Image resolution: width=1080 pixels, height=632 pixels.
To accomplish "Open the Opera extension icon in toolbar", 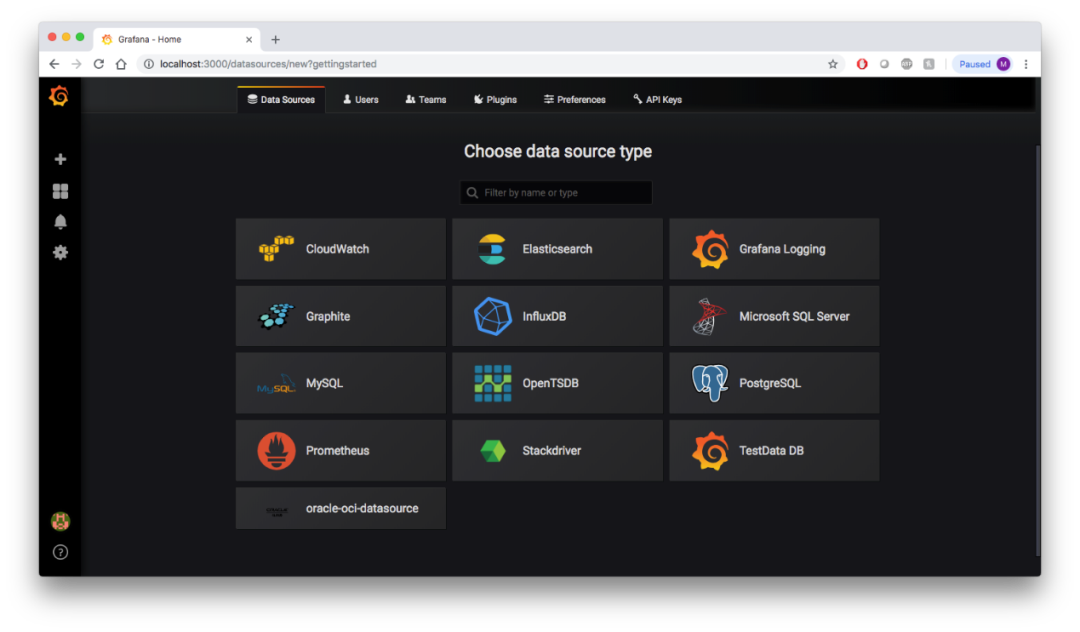I will pyautogui.click(x=862, y=64).
